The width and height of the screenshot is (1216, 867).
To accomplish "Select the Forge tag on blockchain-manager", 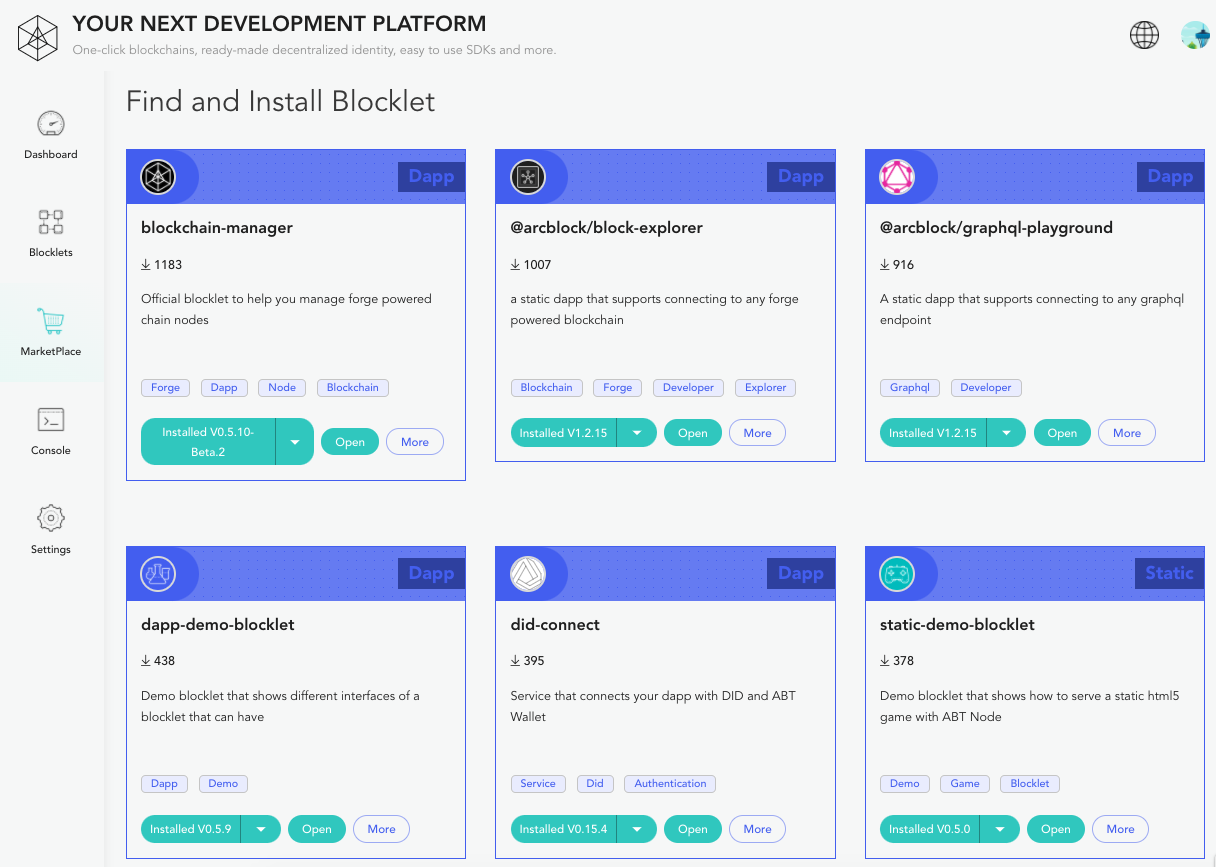I will click(x=166, y=388).
